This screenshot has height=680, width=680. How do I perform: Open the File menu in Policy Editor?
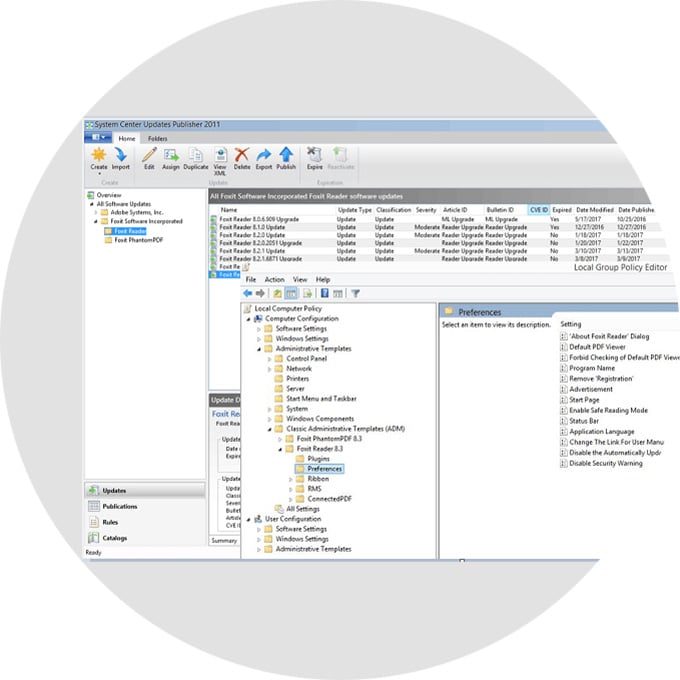click(x=251, y=280)
